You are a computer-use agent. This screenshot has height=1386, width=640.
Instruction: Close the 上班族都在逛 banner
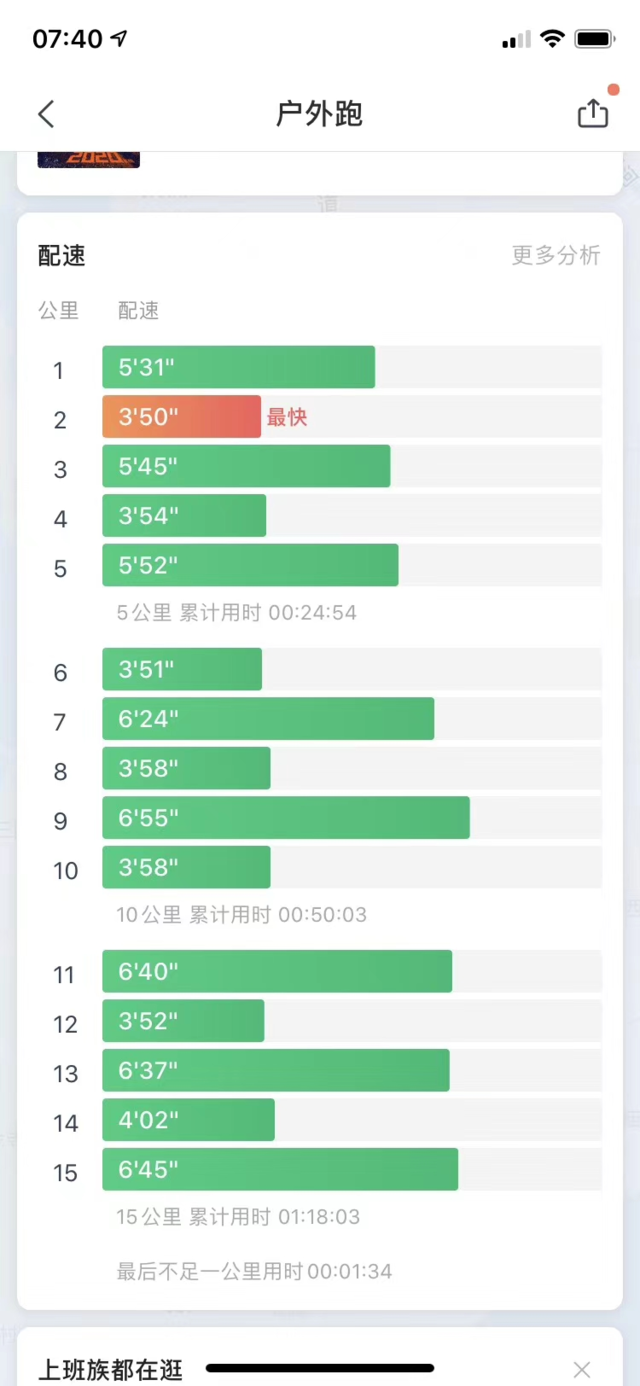click(582, 1369)
